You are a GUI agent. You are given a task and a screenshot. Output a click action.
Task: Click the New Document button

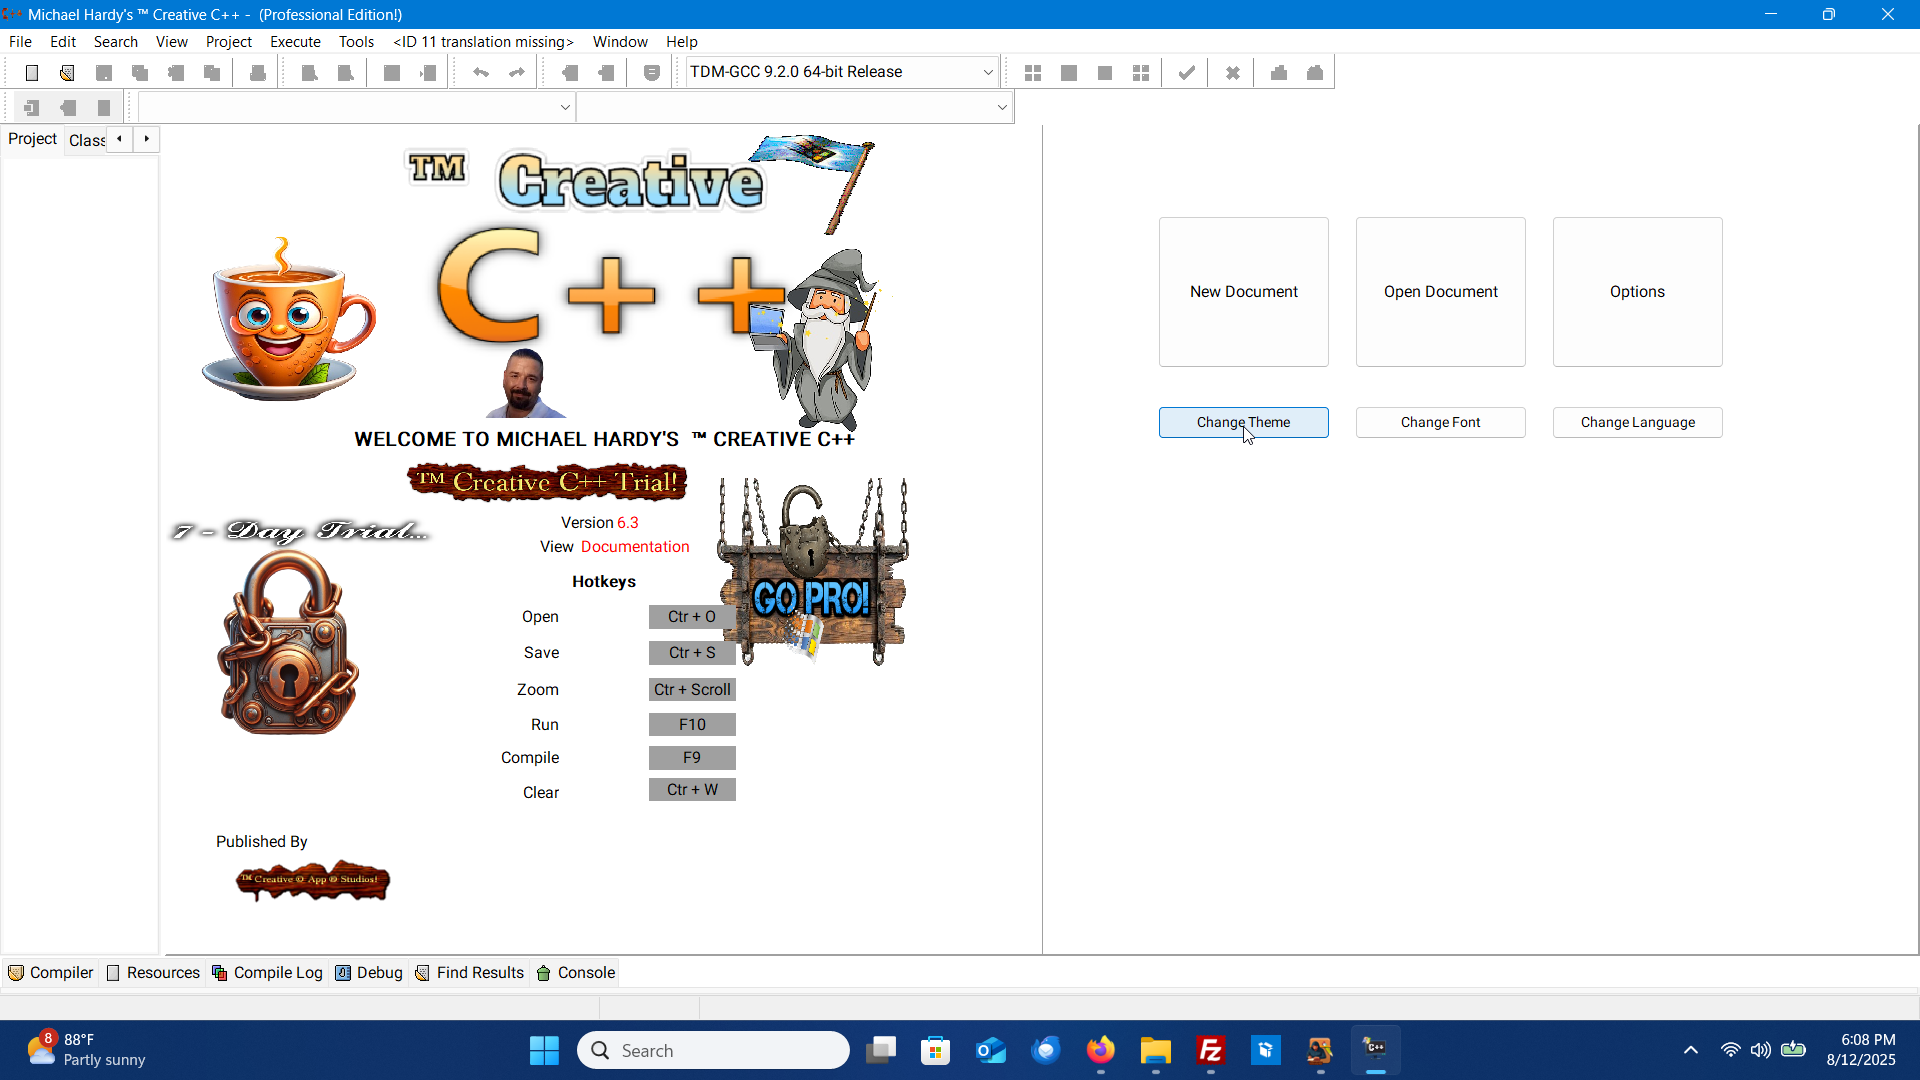[1243, 292]
